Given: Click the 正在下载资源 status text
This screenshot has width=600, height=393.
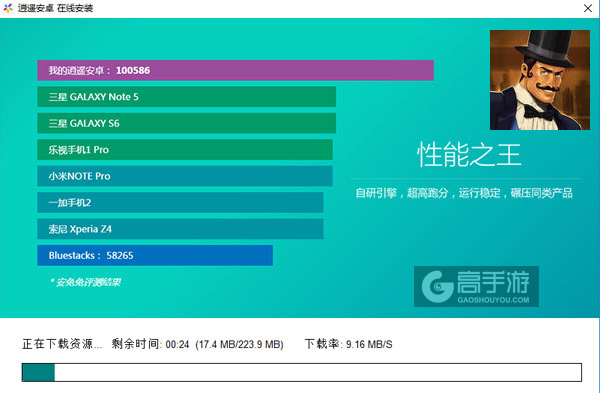Looking at the screenshot, I should [x=62, y=344].
